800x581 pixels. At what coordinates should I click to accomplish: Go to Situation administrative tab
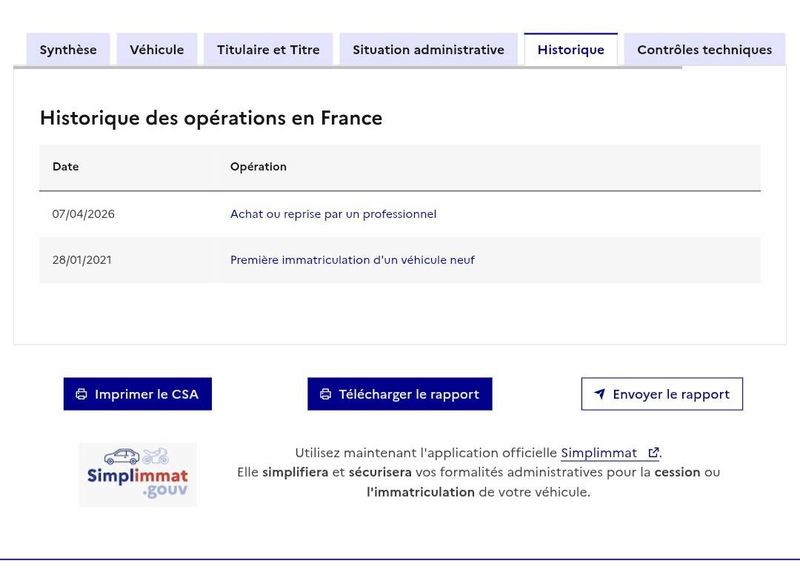(429, 49)
